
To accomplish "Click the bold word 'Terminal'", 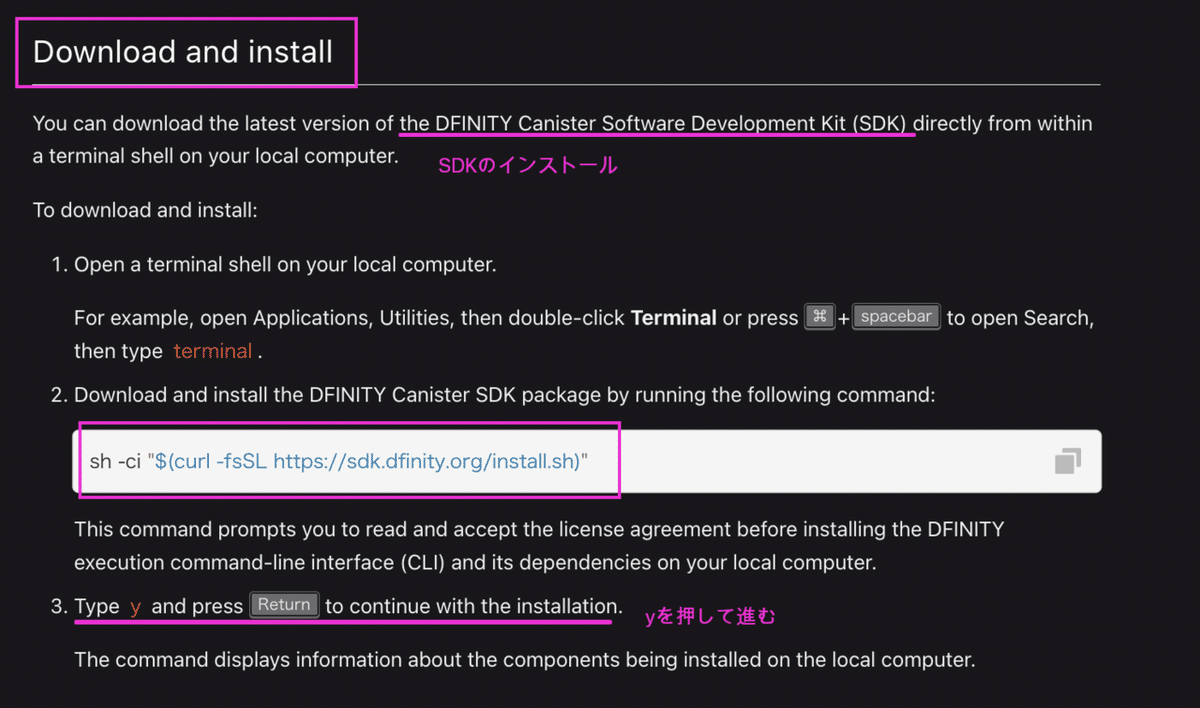I will pyautogui.click(x=673, y=318).
